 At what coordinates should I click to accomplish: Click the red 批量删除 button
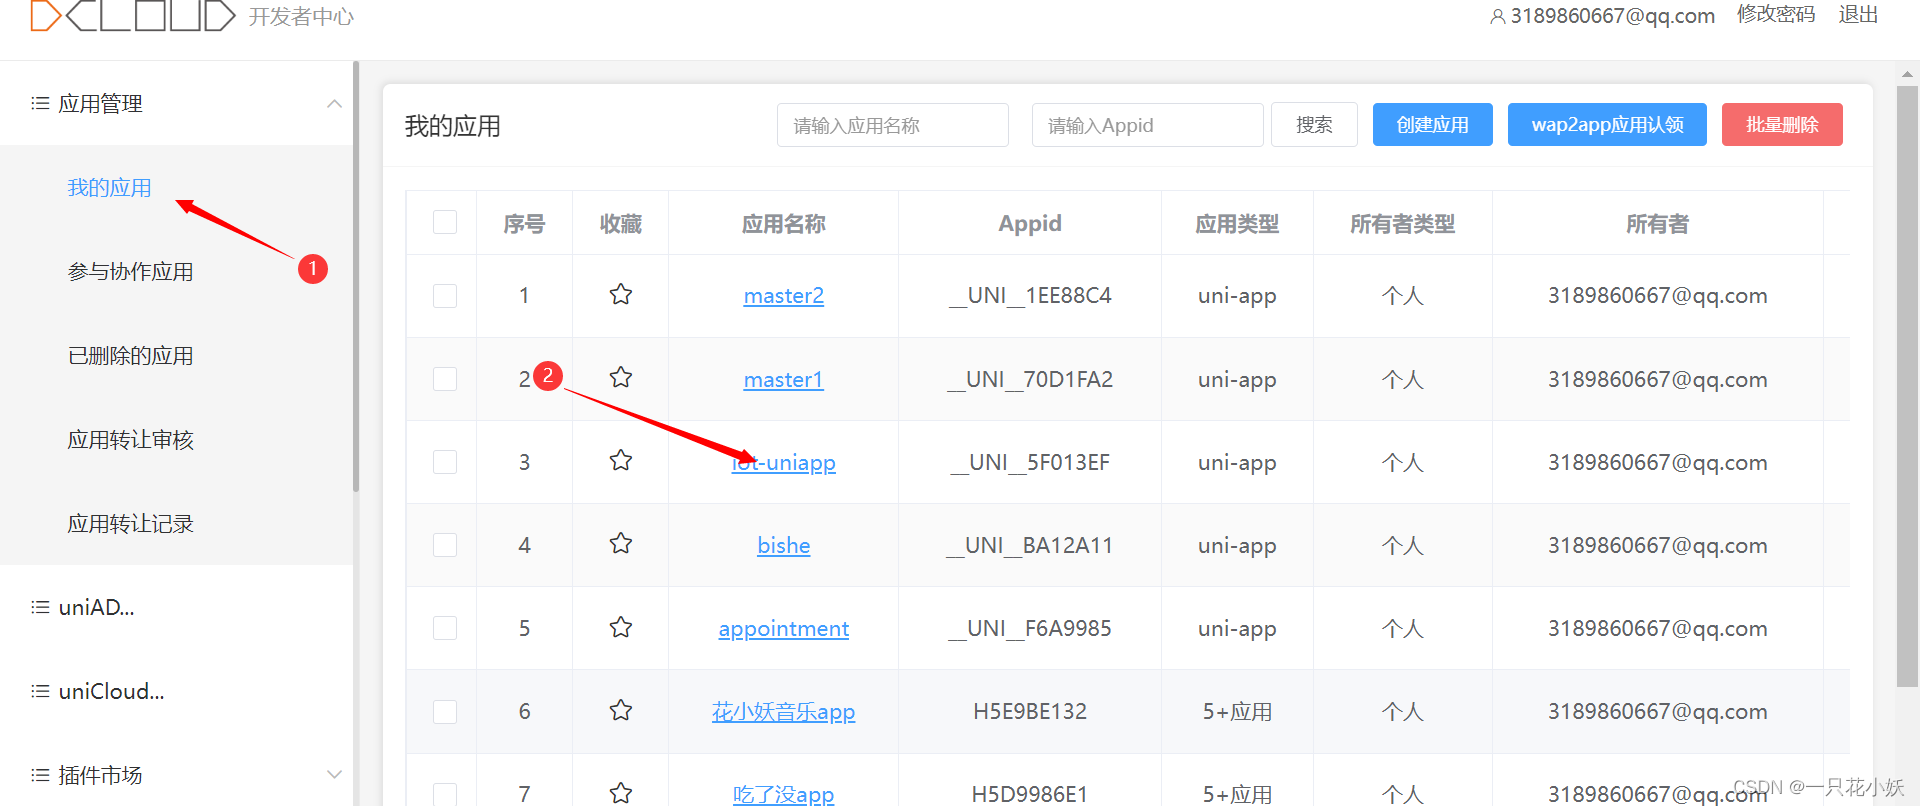tap(1782, 125)
